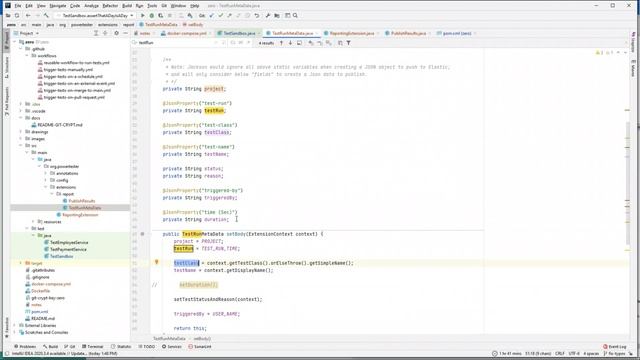Open the Terminal tool window
Screen dimensions: 640x360
tap(93, 347)
